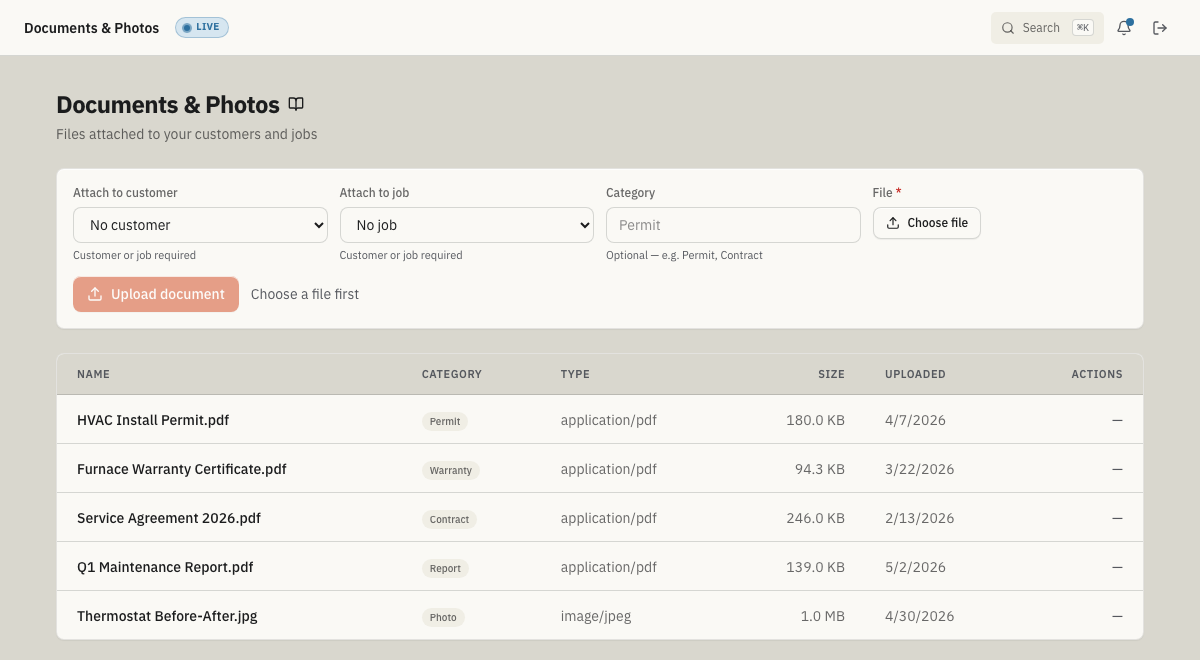The height and width of the screenshot is (660, 1200).
Task: Click the SIZE column header
Action: coord(832,374)
